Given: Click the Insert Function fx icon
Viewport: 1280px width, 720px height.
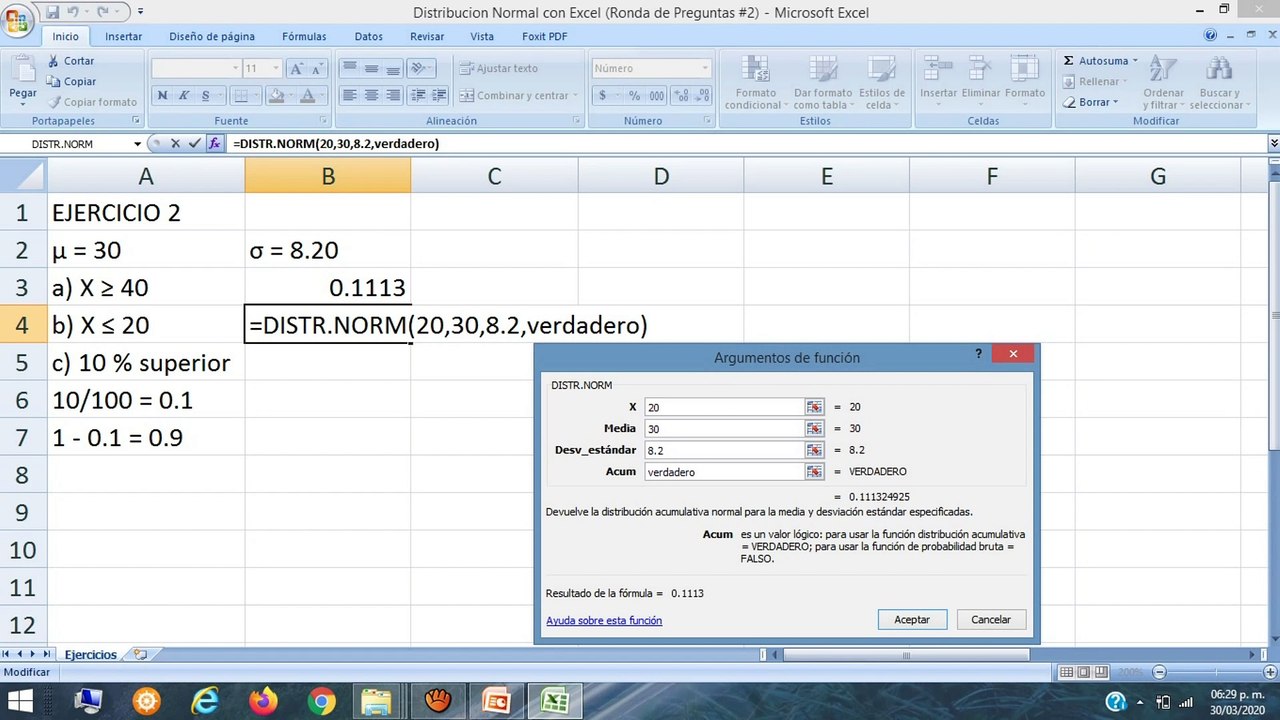Looking at the screenshot, I should (x=214, y=143).
